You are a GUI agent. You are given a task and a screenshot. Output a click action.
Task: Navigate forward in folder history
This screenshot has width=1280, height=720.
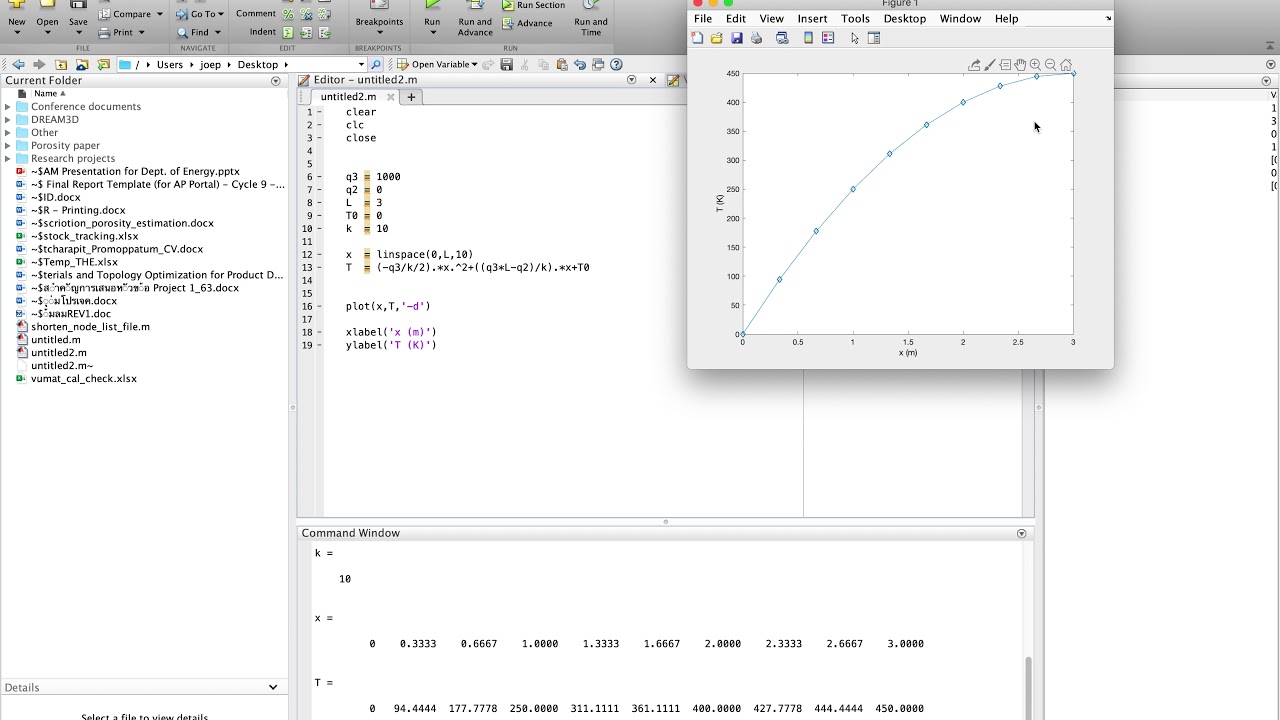[x=39, y=65]
